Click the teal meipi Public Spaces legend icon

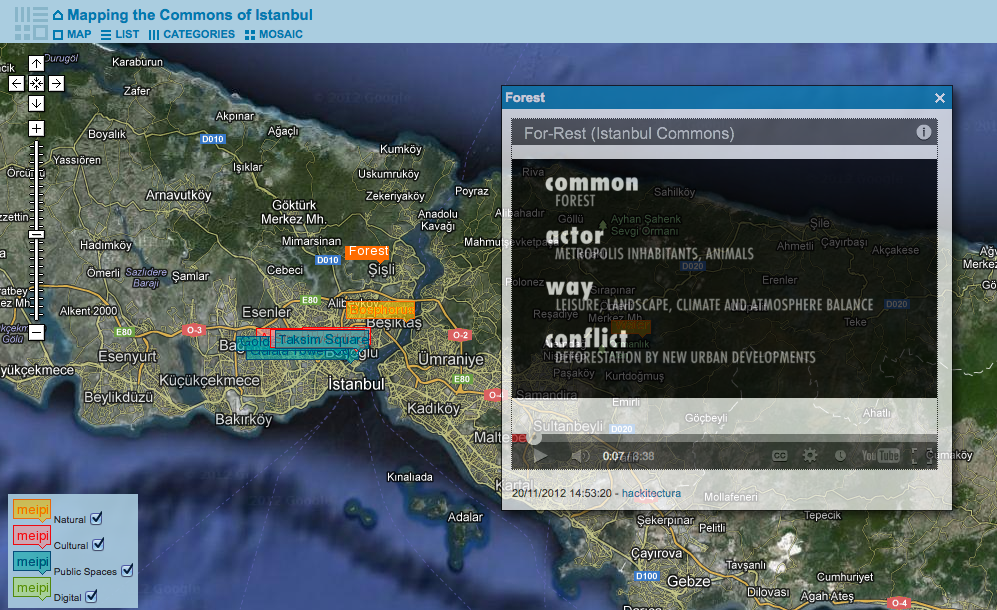pos(32,563)
